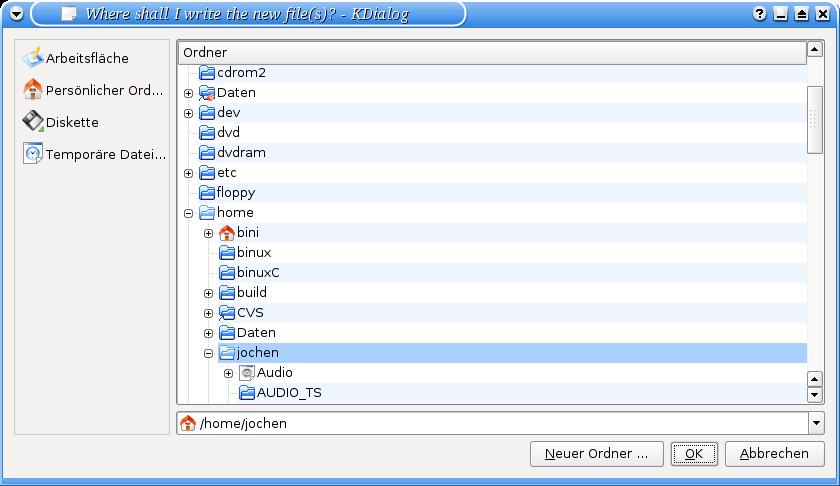The height and width of the screenshot is (486, 840).
Task: Select the dvdram folder name
Action: [242, 153]
